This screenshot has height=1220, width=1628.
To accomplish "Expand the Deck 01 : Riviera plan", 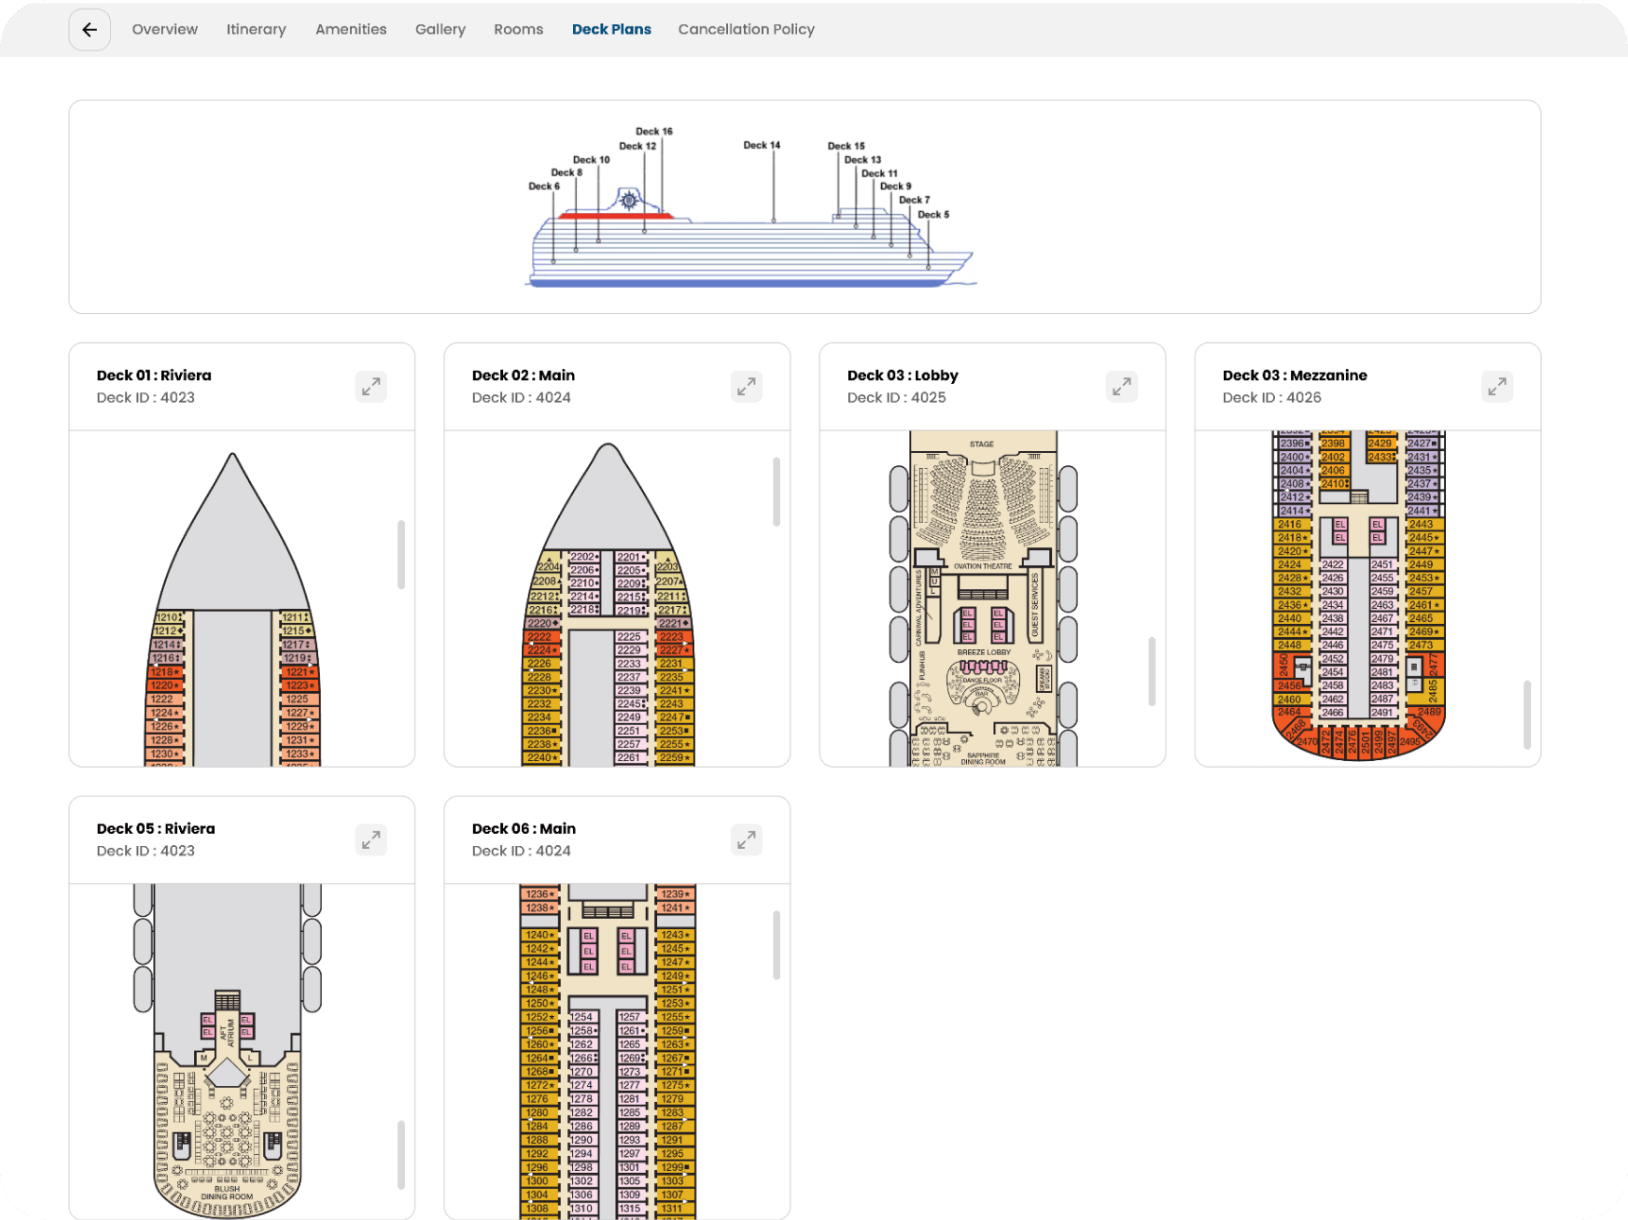I will click(371, 387).
